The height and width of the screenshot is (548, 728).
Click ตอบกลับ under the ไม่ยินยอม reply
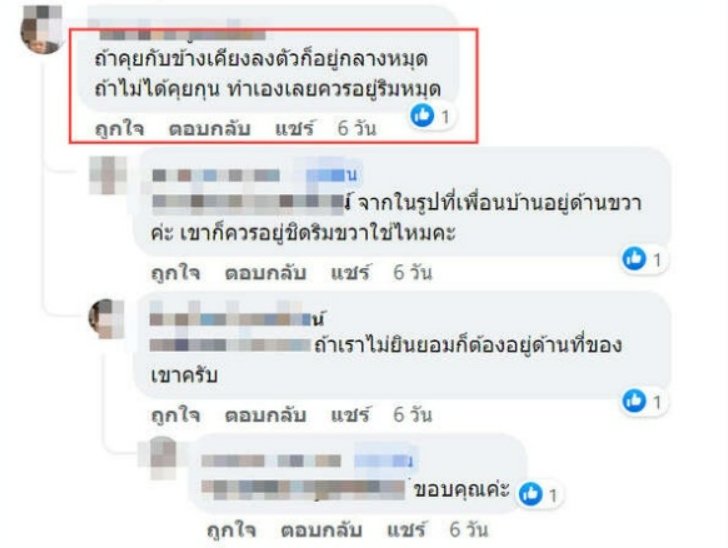[x=266, y=415]
